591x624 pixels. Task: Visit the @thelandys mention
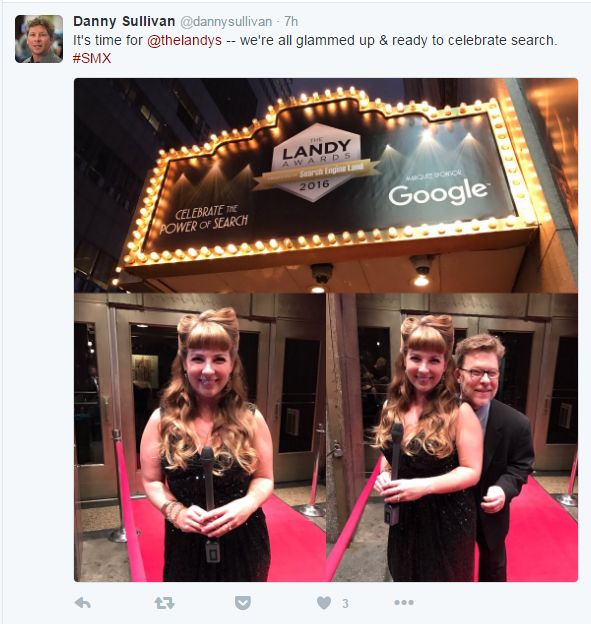click(184, 40)
